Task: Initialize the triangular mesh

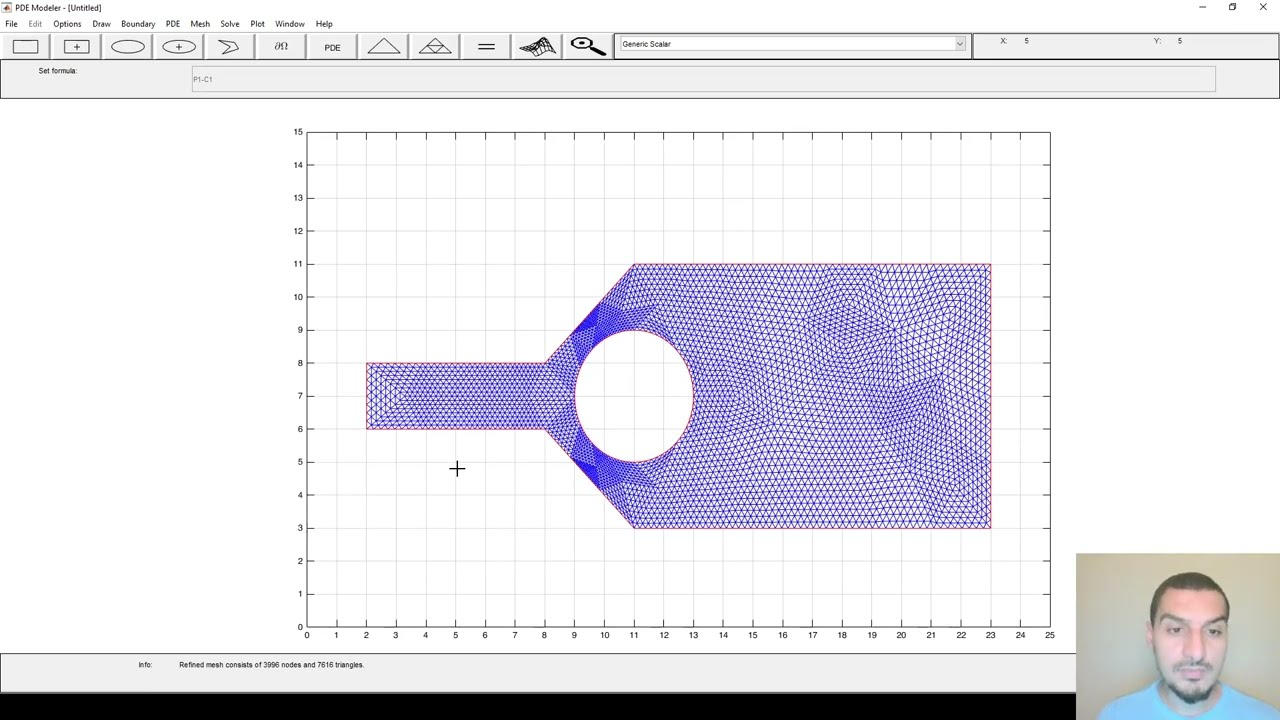Action: (x=384, y=47)
